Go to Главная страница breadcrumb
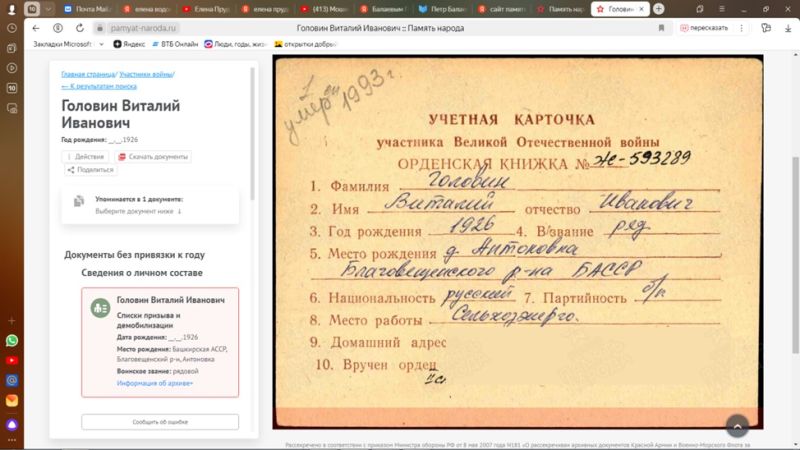The width and height of the screenshot is (800, 450). coord(88,74)
